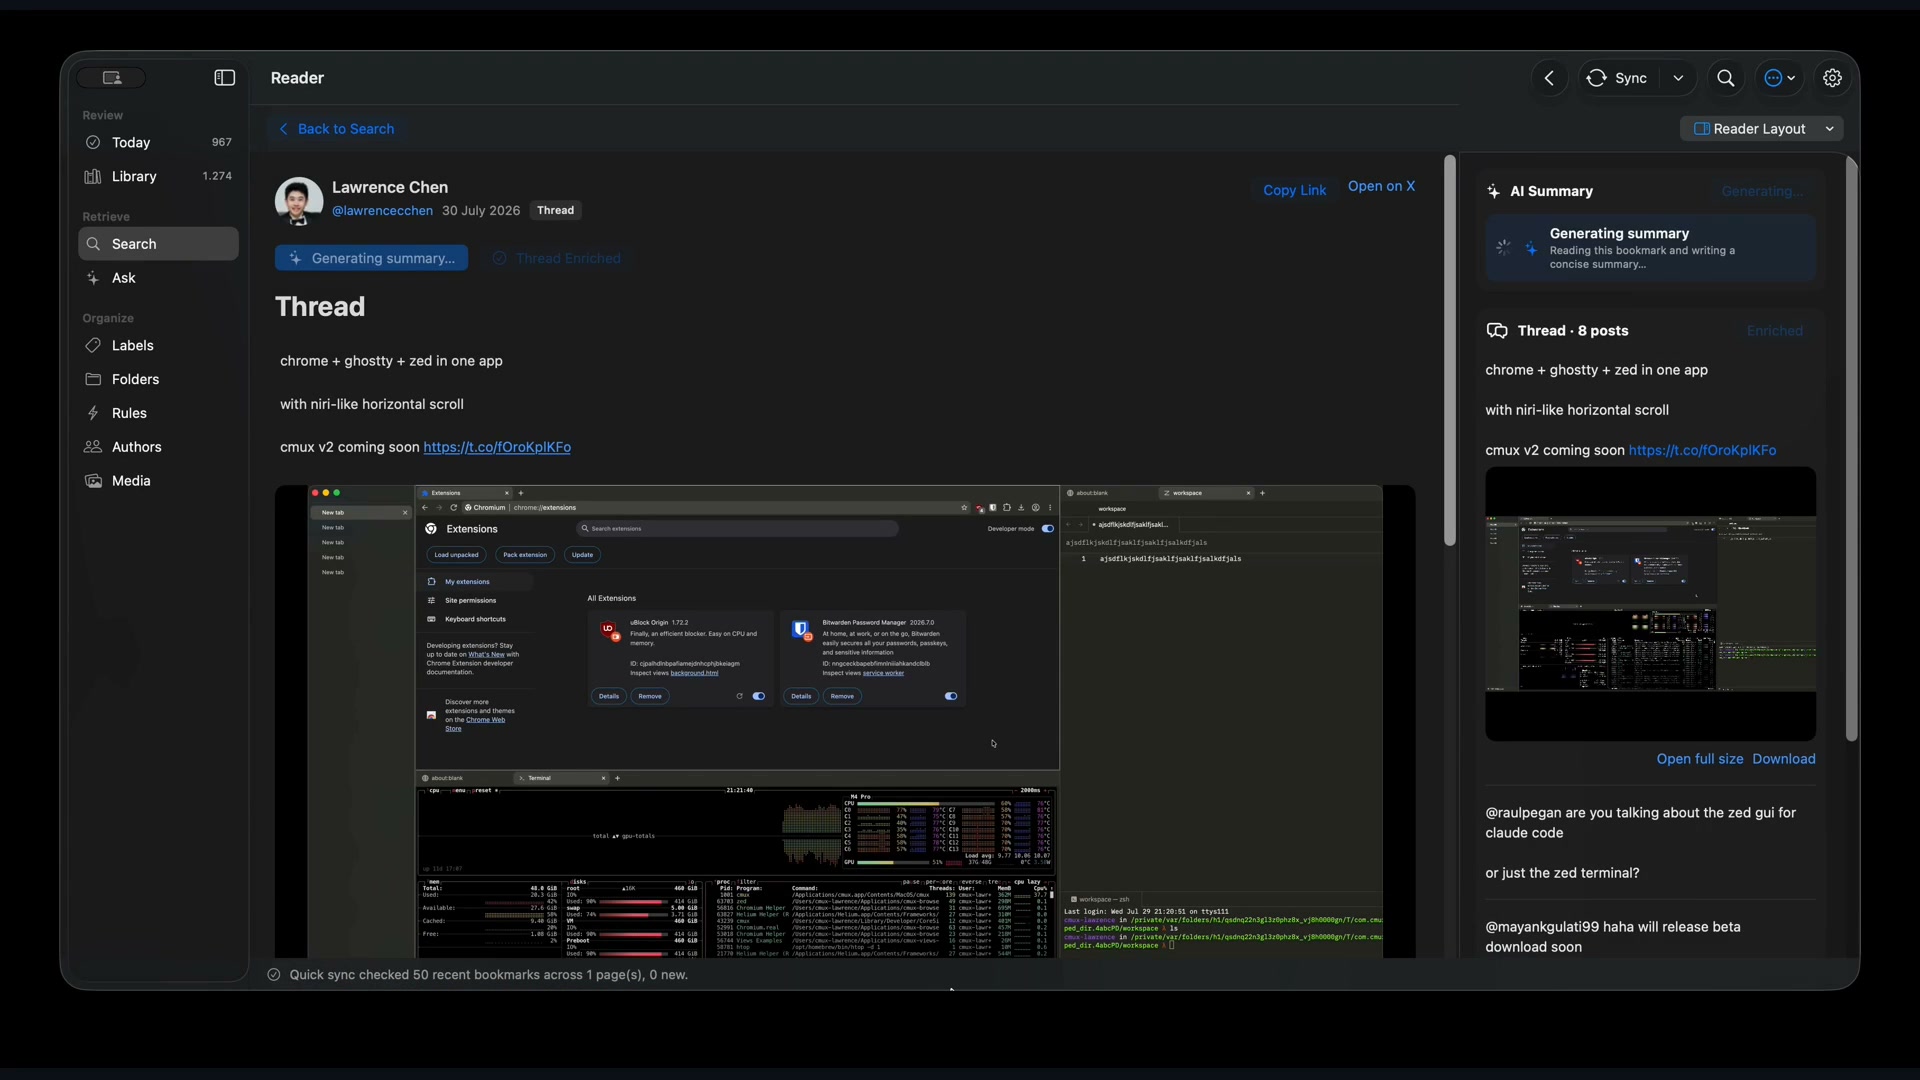Click the sparkle icon beside AI Summary

(x=1493, y=191)
